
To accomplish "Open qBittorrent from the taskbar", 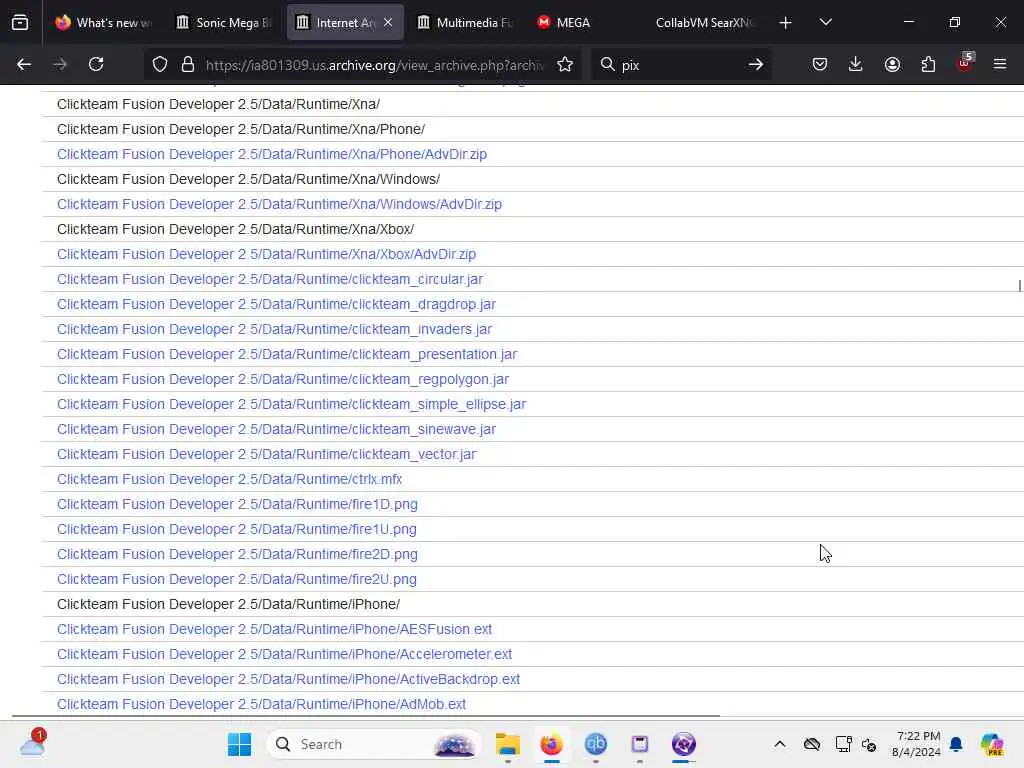I will pos(596,744).
